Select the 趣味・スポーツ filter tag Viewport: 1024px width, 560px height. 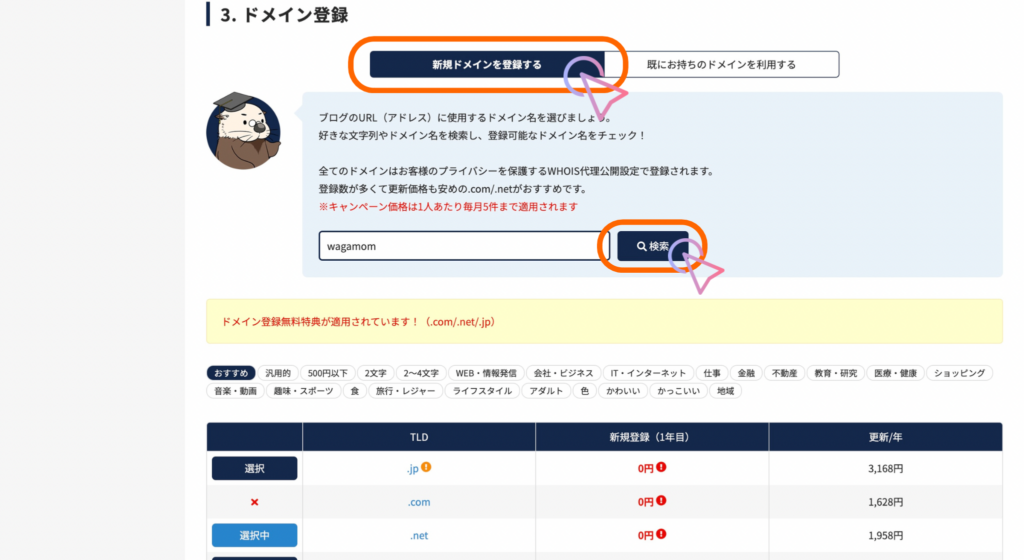302,391
